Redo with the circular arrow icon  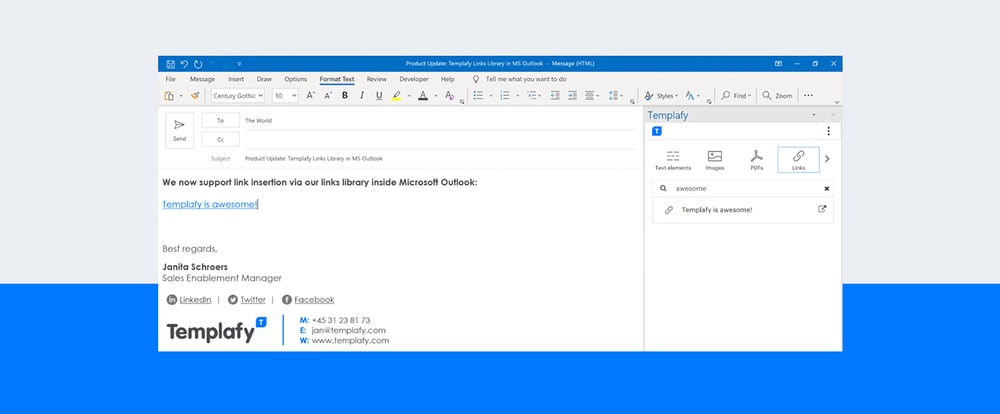(198, 64)
